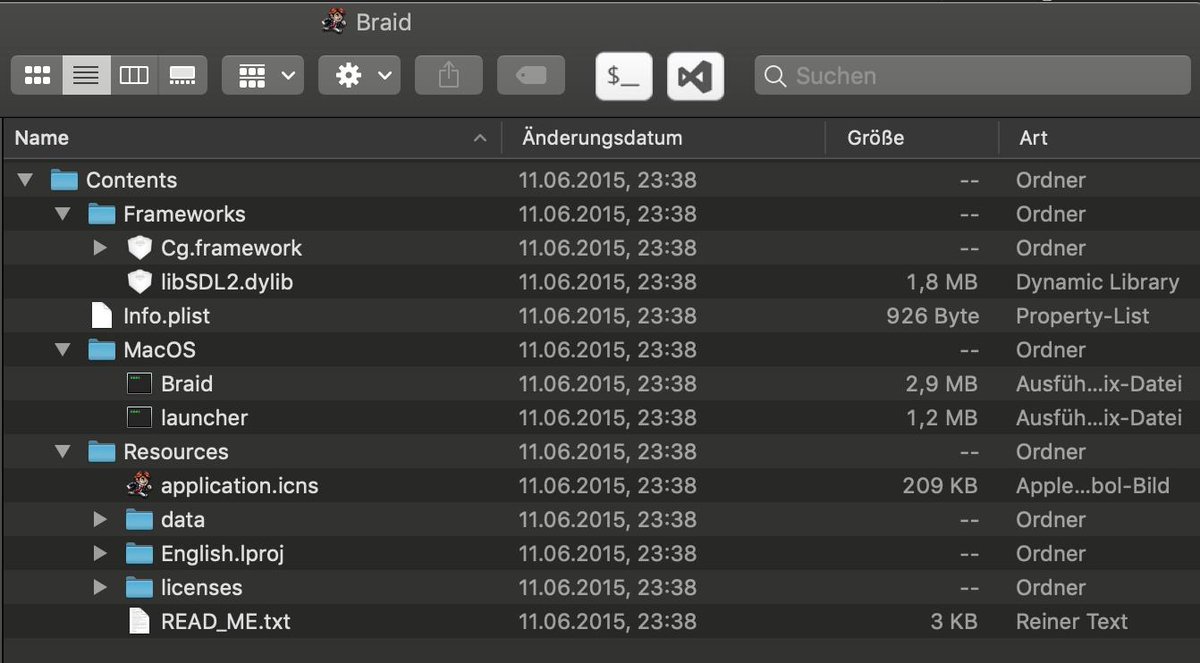Select the English.lproj folder name
This screenshot has width=1200, height=663.
222,554
